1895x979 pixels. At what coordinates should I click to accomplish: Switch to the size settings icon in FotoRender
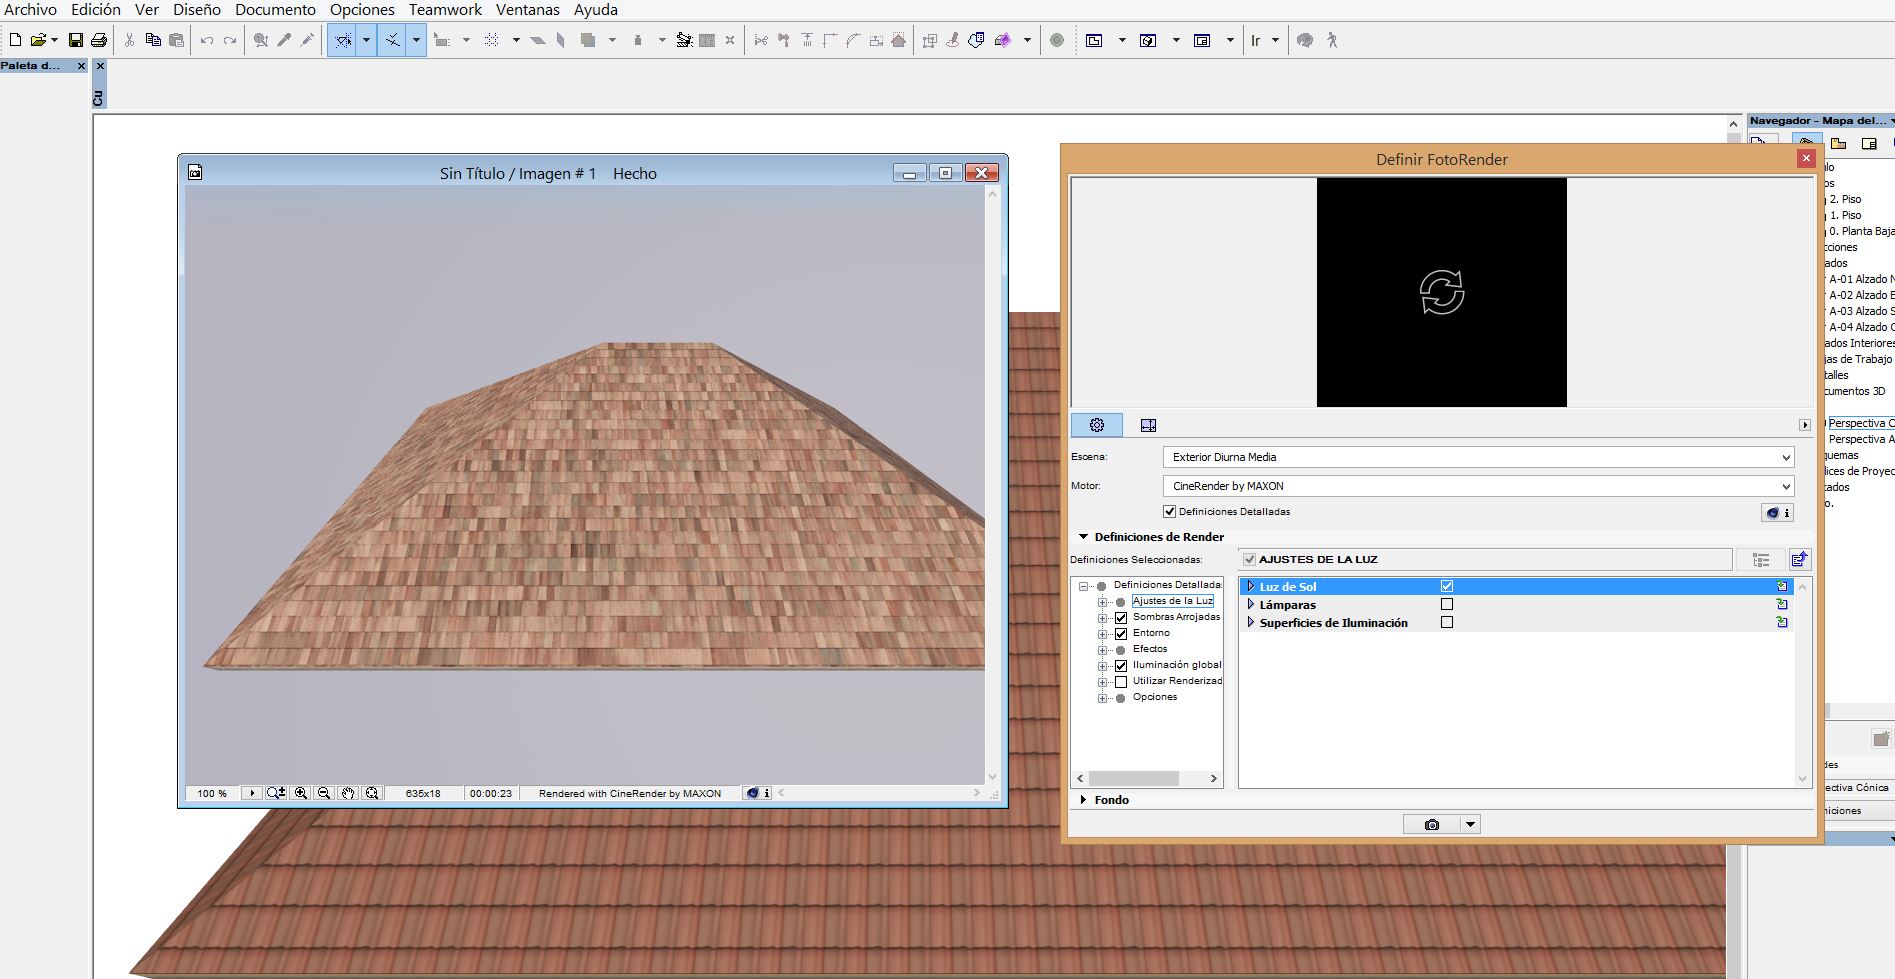1148,425
